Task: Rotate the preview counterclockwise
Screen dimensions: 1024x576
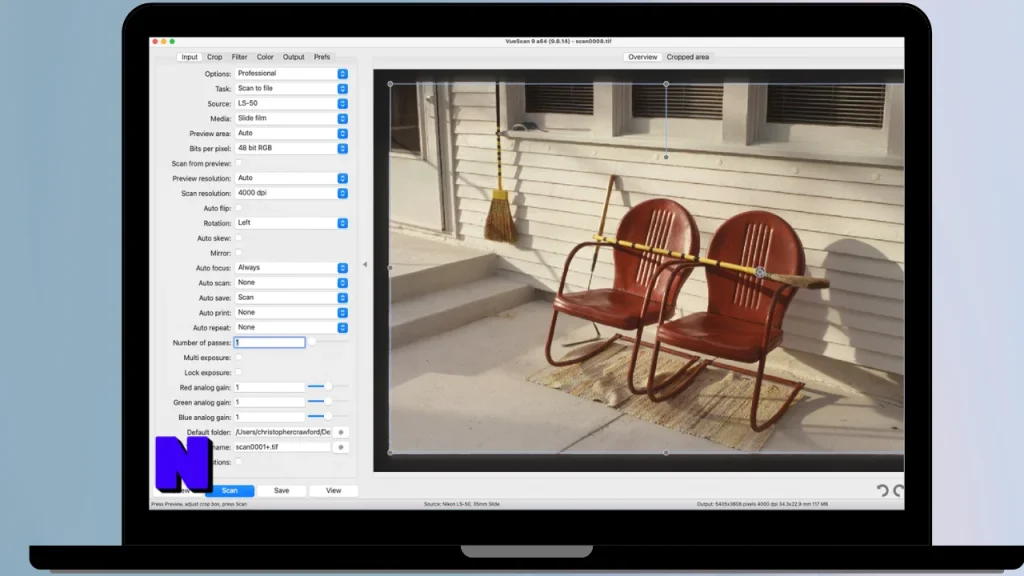Action: 882,490
